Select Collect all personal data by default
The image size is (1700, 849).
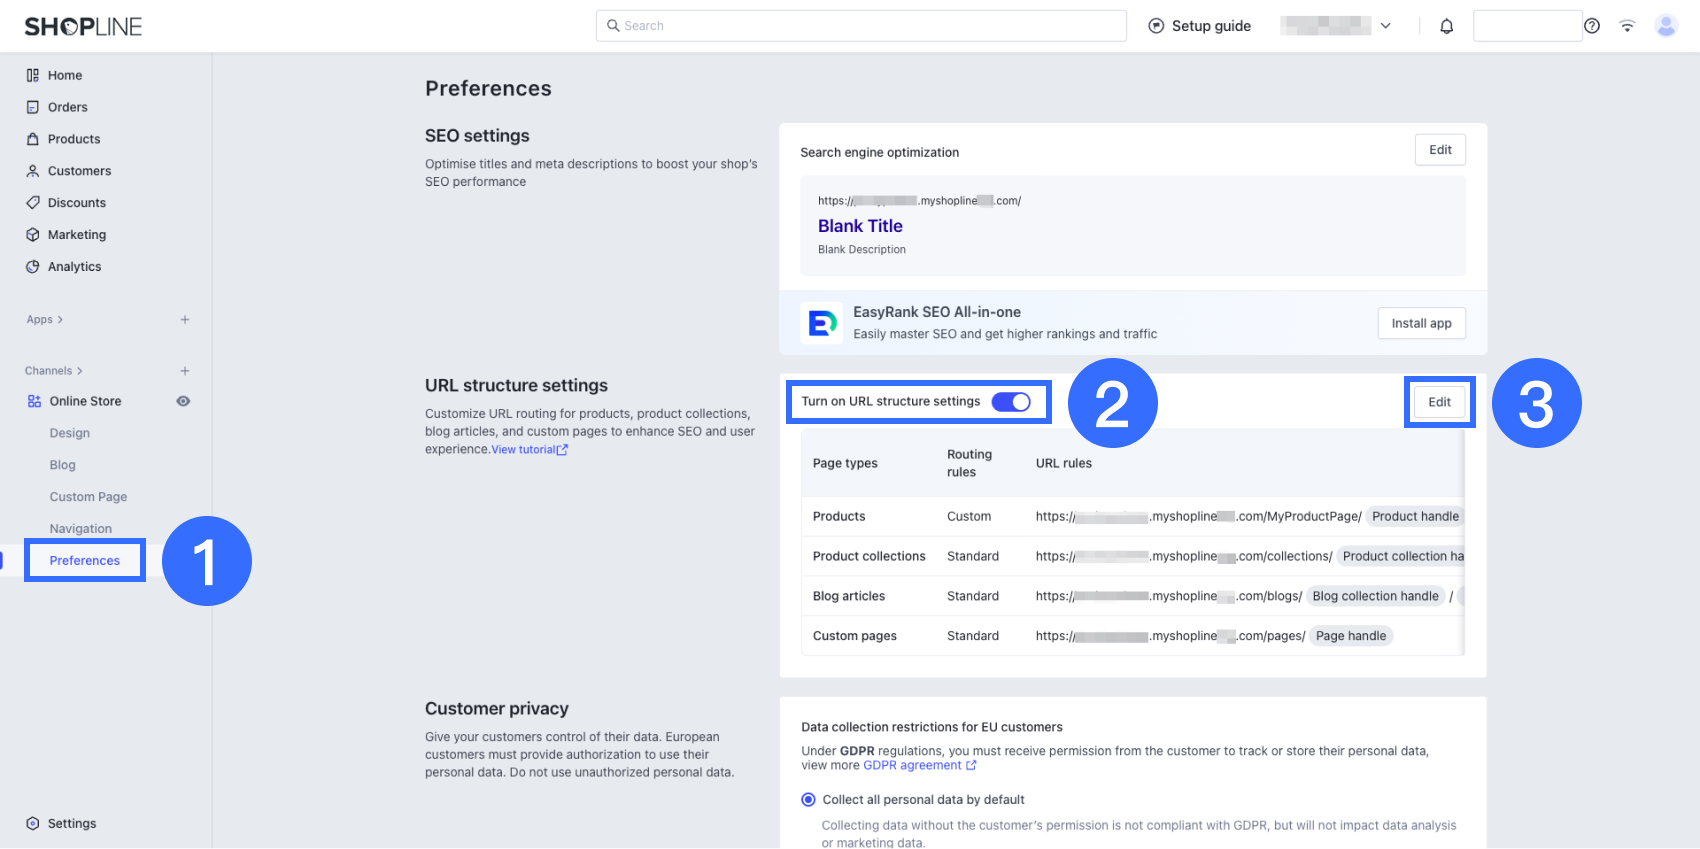click(809, 800)
